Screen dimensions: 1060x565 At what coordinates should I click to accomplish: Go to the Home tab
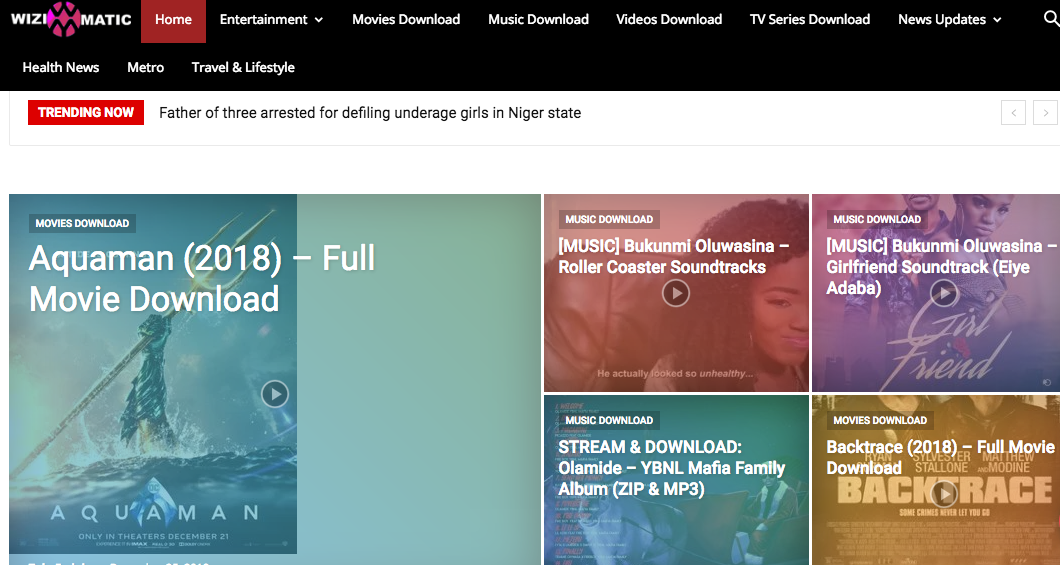click(173, 20)
